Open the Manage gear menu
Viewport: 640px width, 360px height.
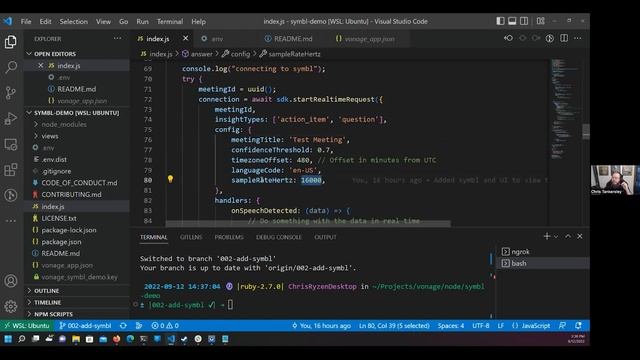pyautogui.click(x=11, y=306)
